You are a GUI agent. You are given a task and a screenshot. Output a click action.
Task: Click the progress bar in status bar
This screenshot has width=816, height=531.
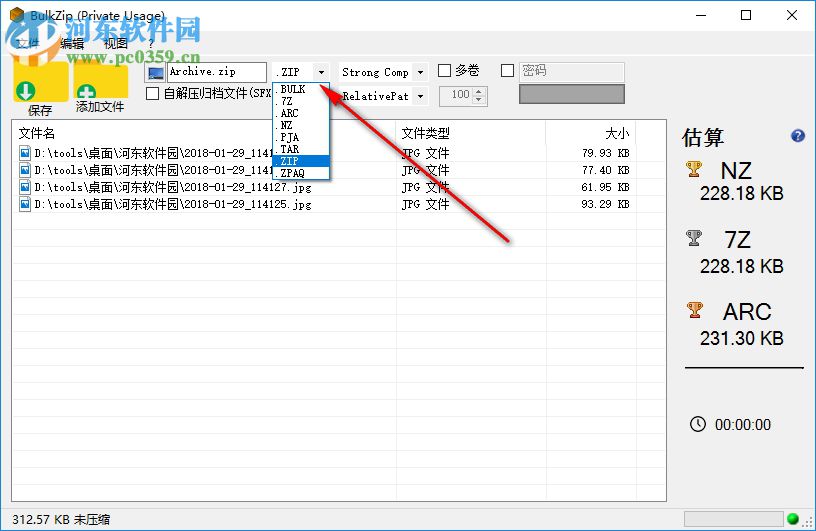click(733, 519)
